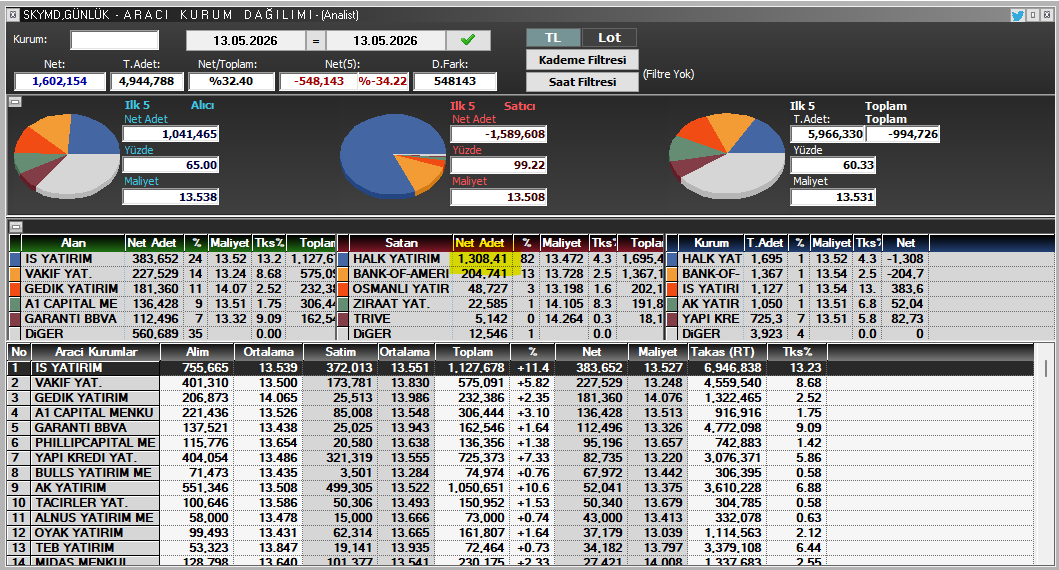Screen dimensions: 1059x570
Task: Click green swatch beside A1 CAPITAL ME
Action: pos(15,303)
